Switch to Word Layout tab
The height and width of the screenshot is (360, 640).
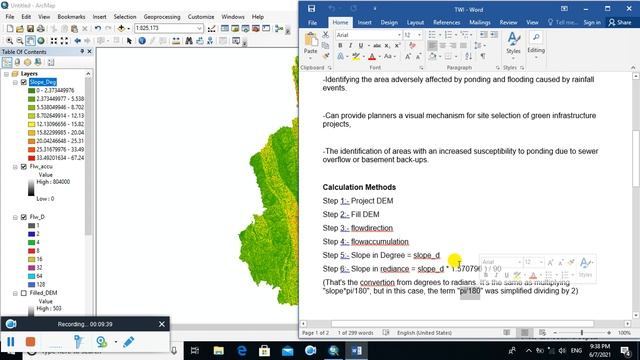(415, 22)
